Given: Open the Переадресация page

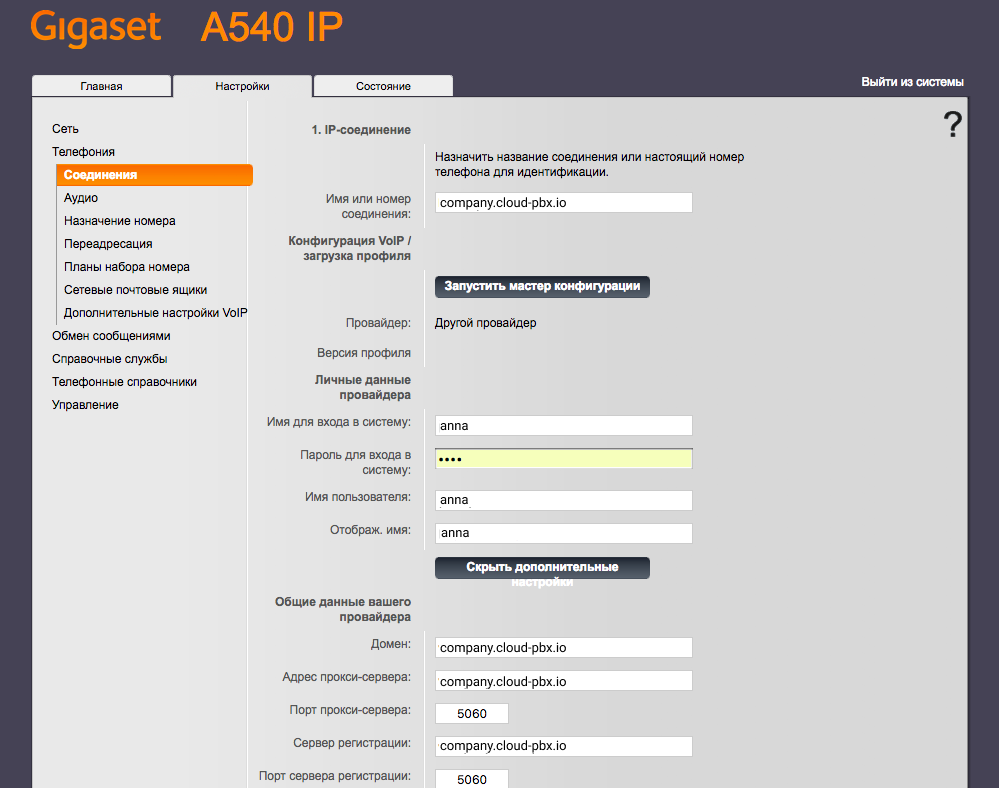Looking at the screenshot, I should point(108,244).
